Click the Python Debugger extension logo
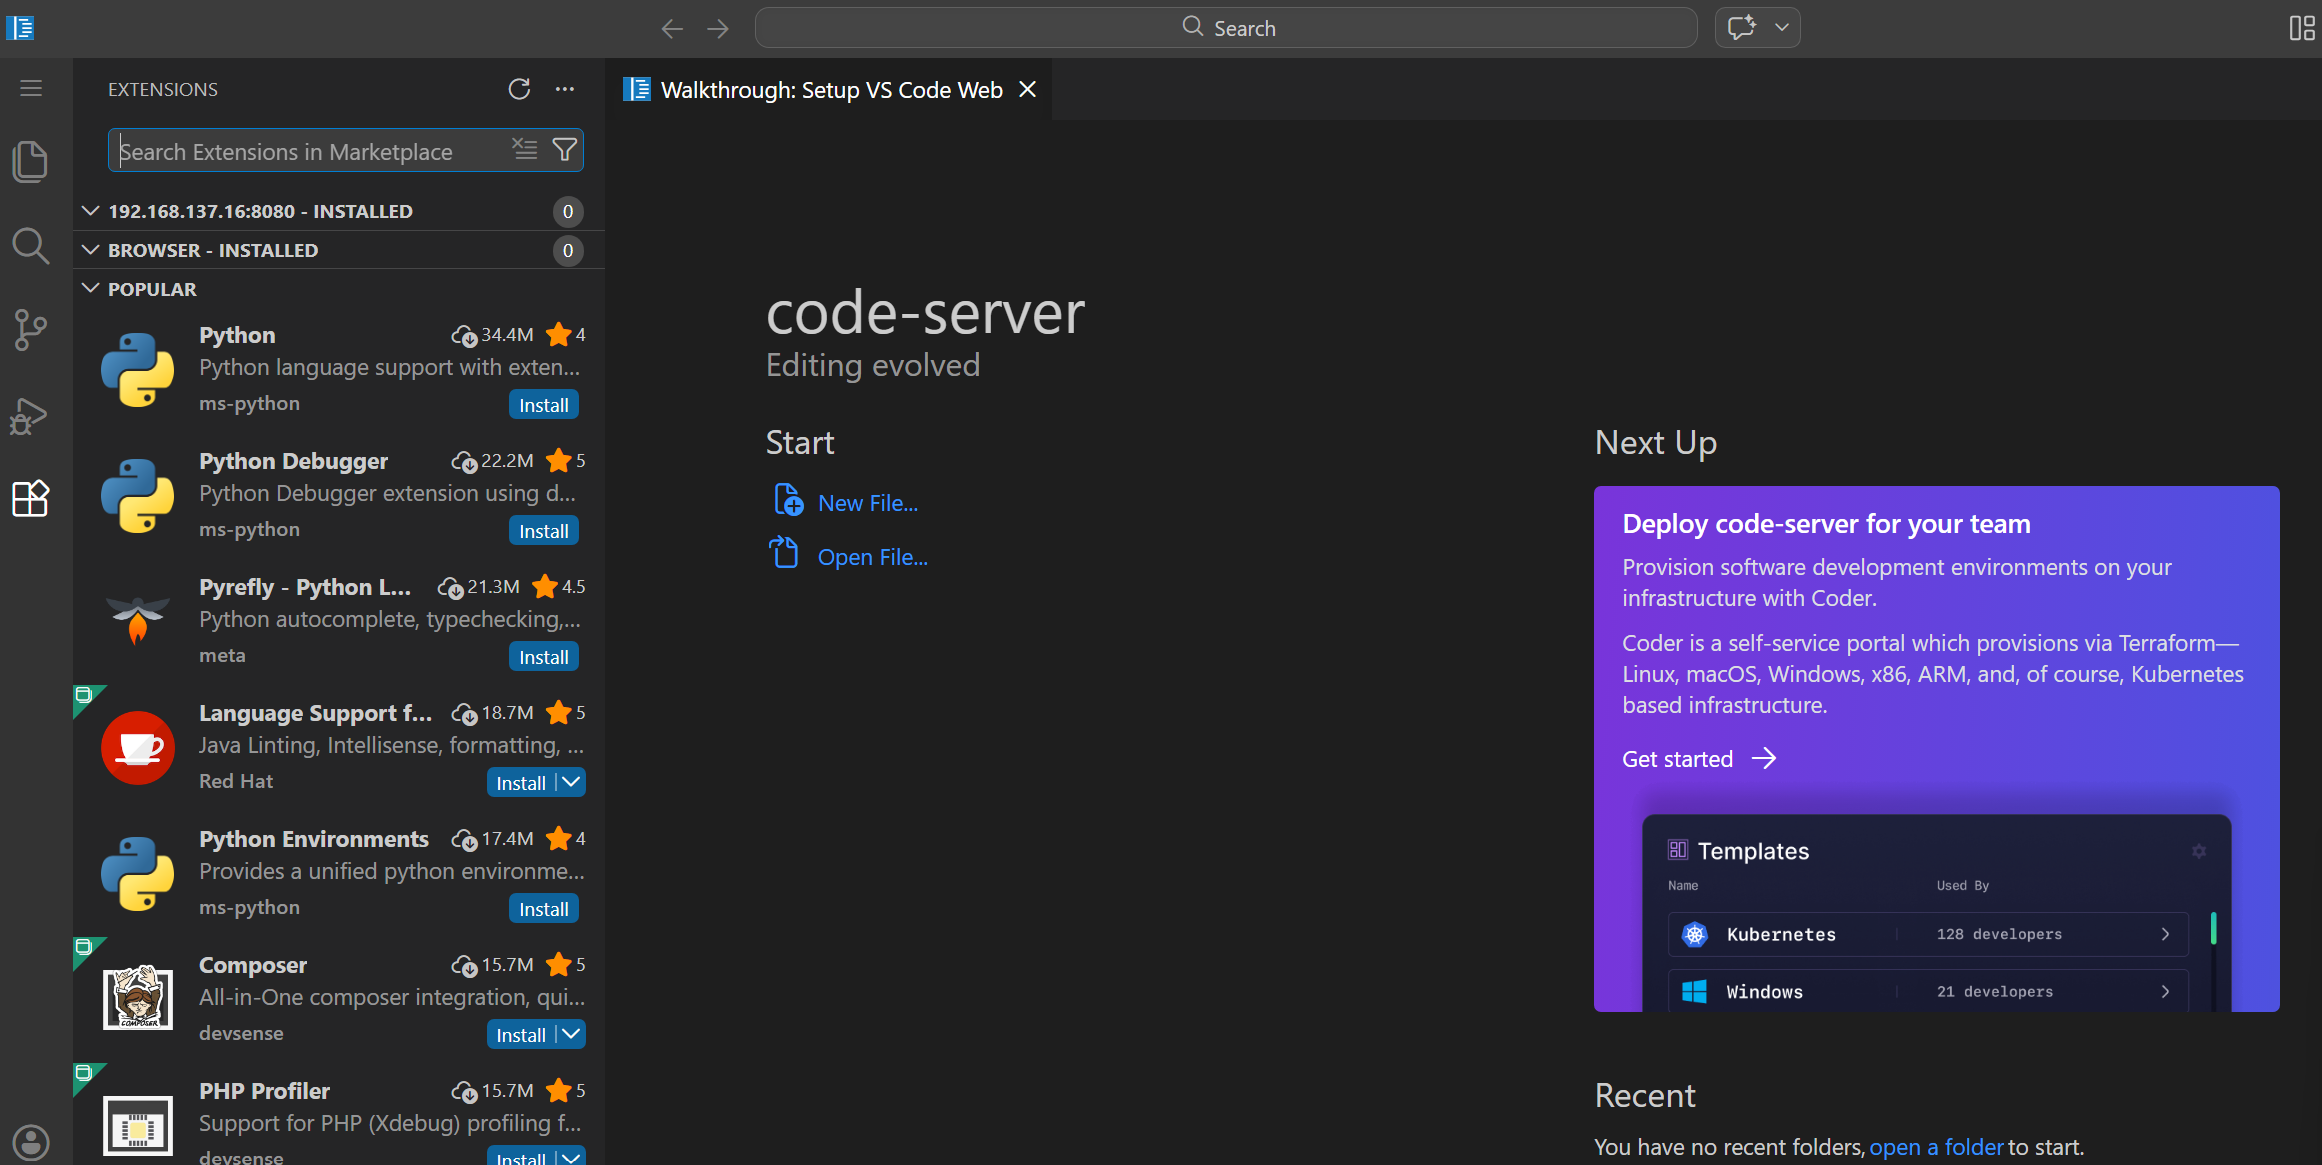The image size is (2322, 1165). [138, 495]
